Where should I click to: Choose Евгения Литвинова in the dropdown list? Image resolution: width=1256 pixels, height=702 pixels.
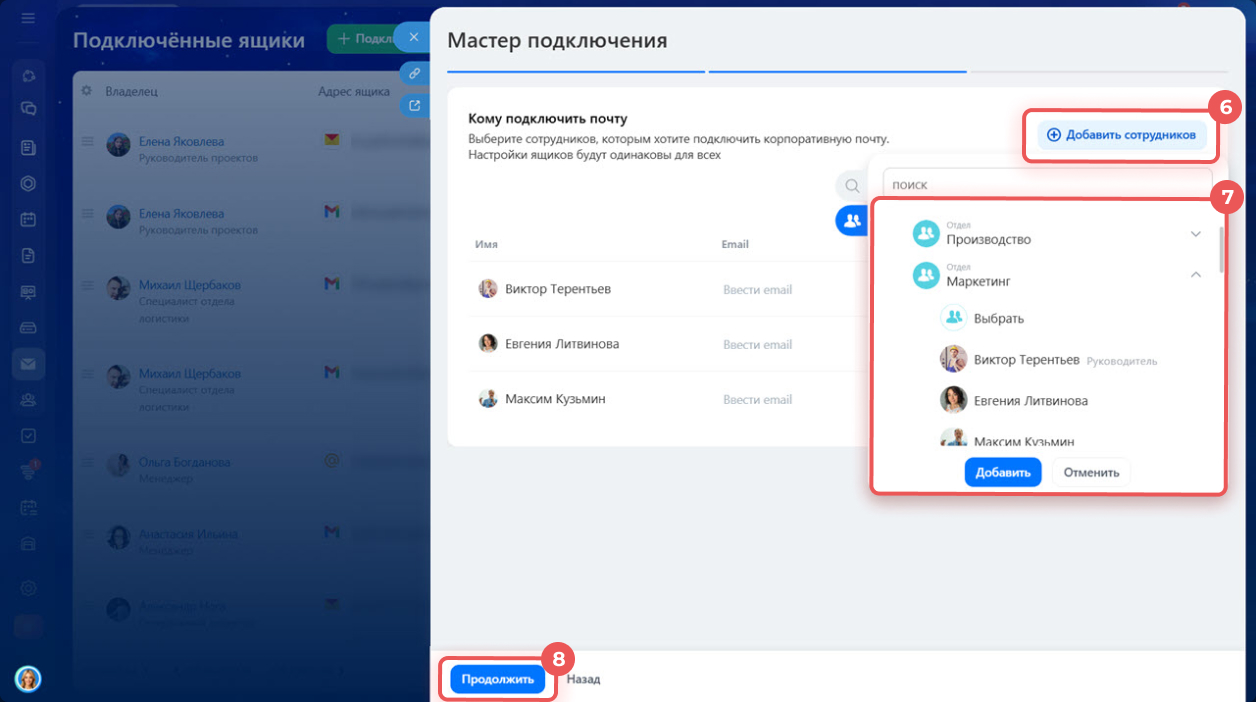tap(1030, 400)
